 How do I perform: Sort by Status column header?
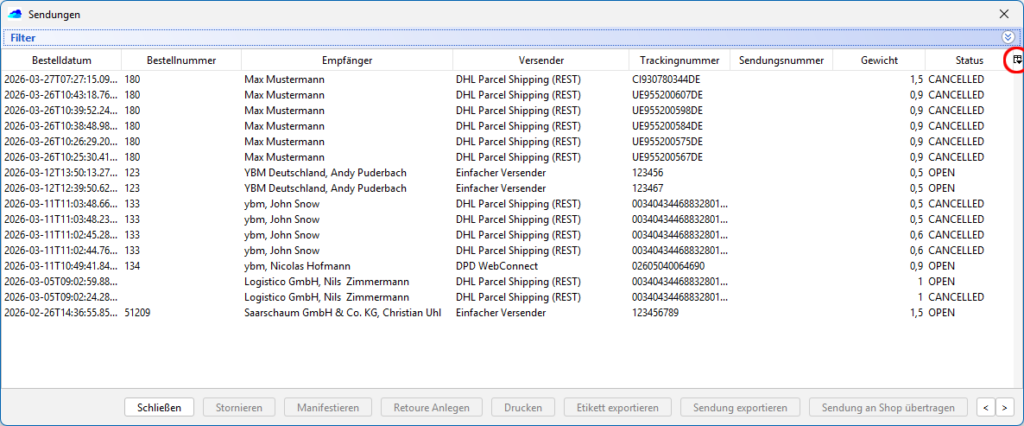pos(968,61)
